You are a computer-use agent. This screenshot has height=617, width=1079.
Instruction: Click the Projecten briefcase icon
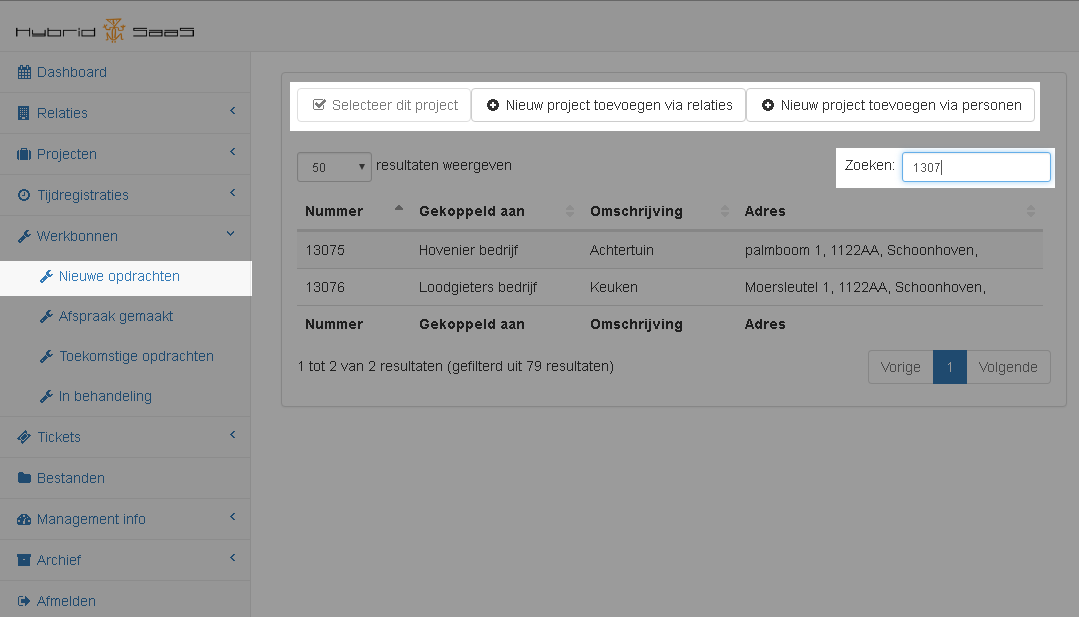click(x=24, y=154)
